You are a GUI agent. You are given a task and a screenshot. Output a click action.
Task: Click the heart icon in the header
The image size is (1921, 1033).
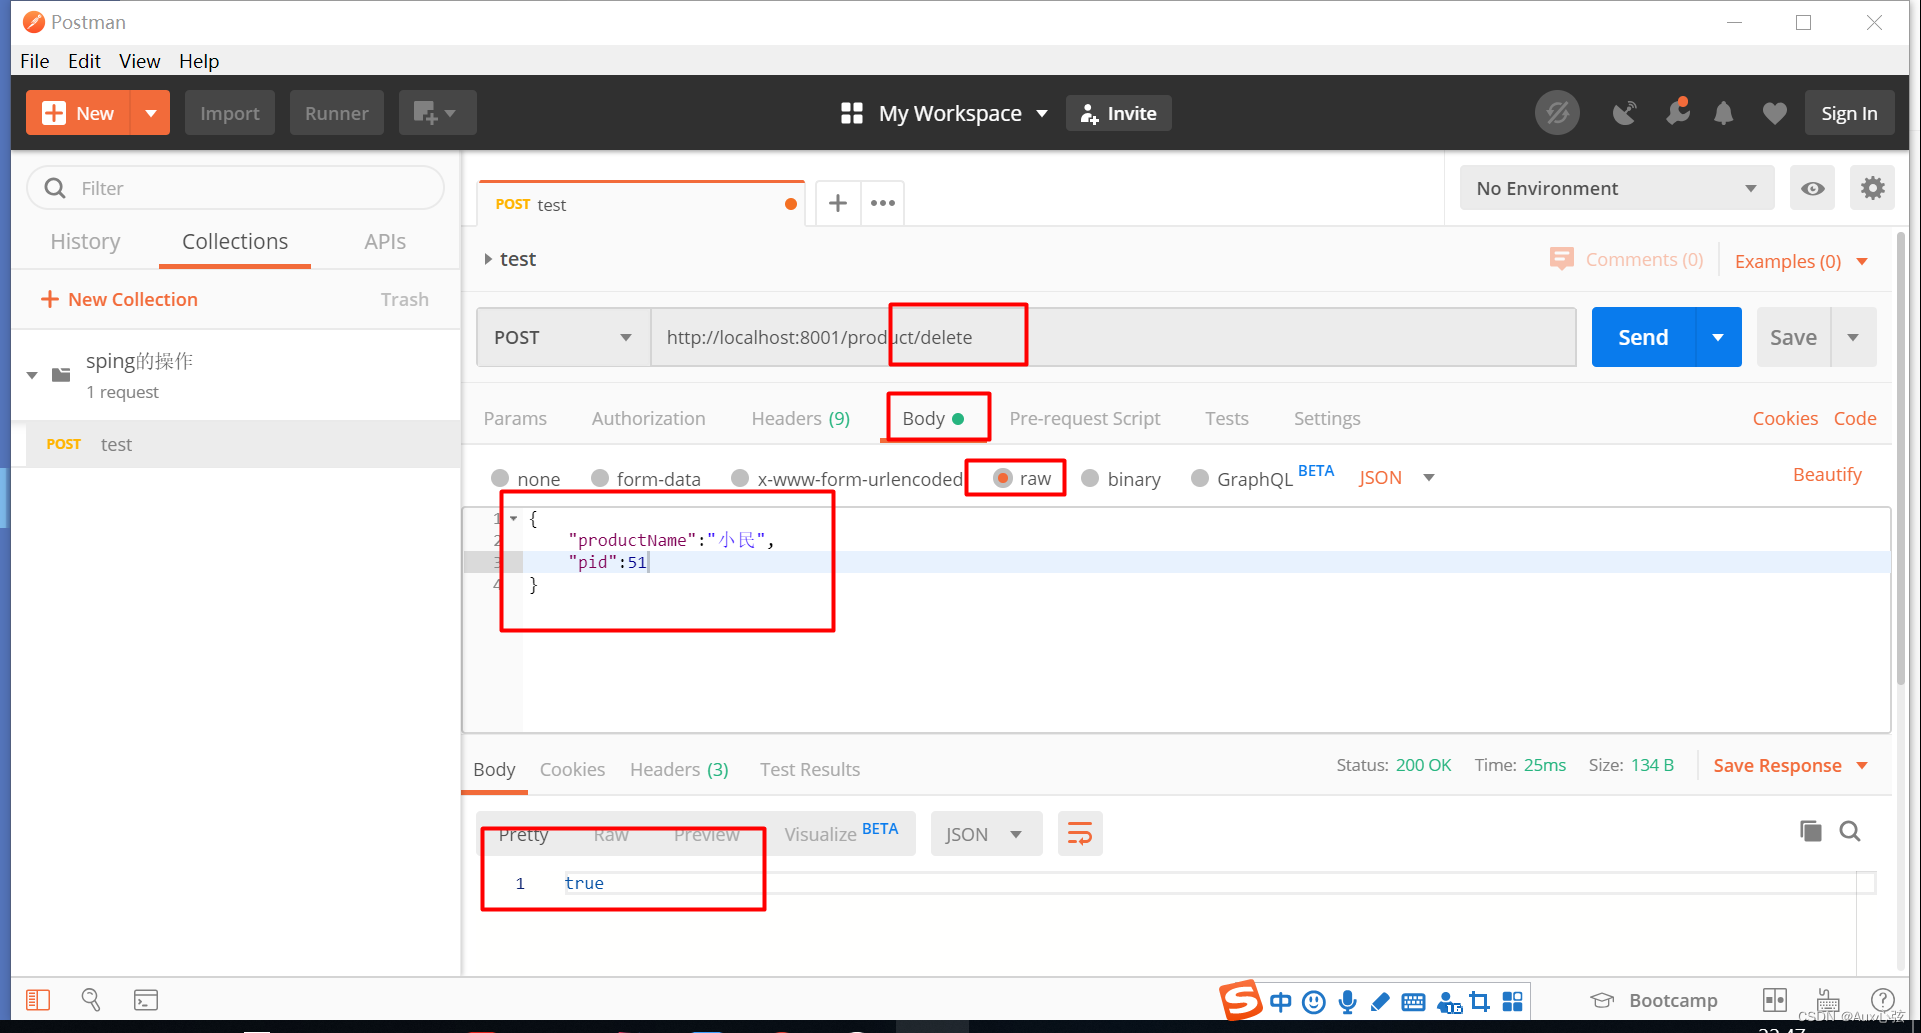(1774, 113)
